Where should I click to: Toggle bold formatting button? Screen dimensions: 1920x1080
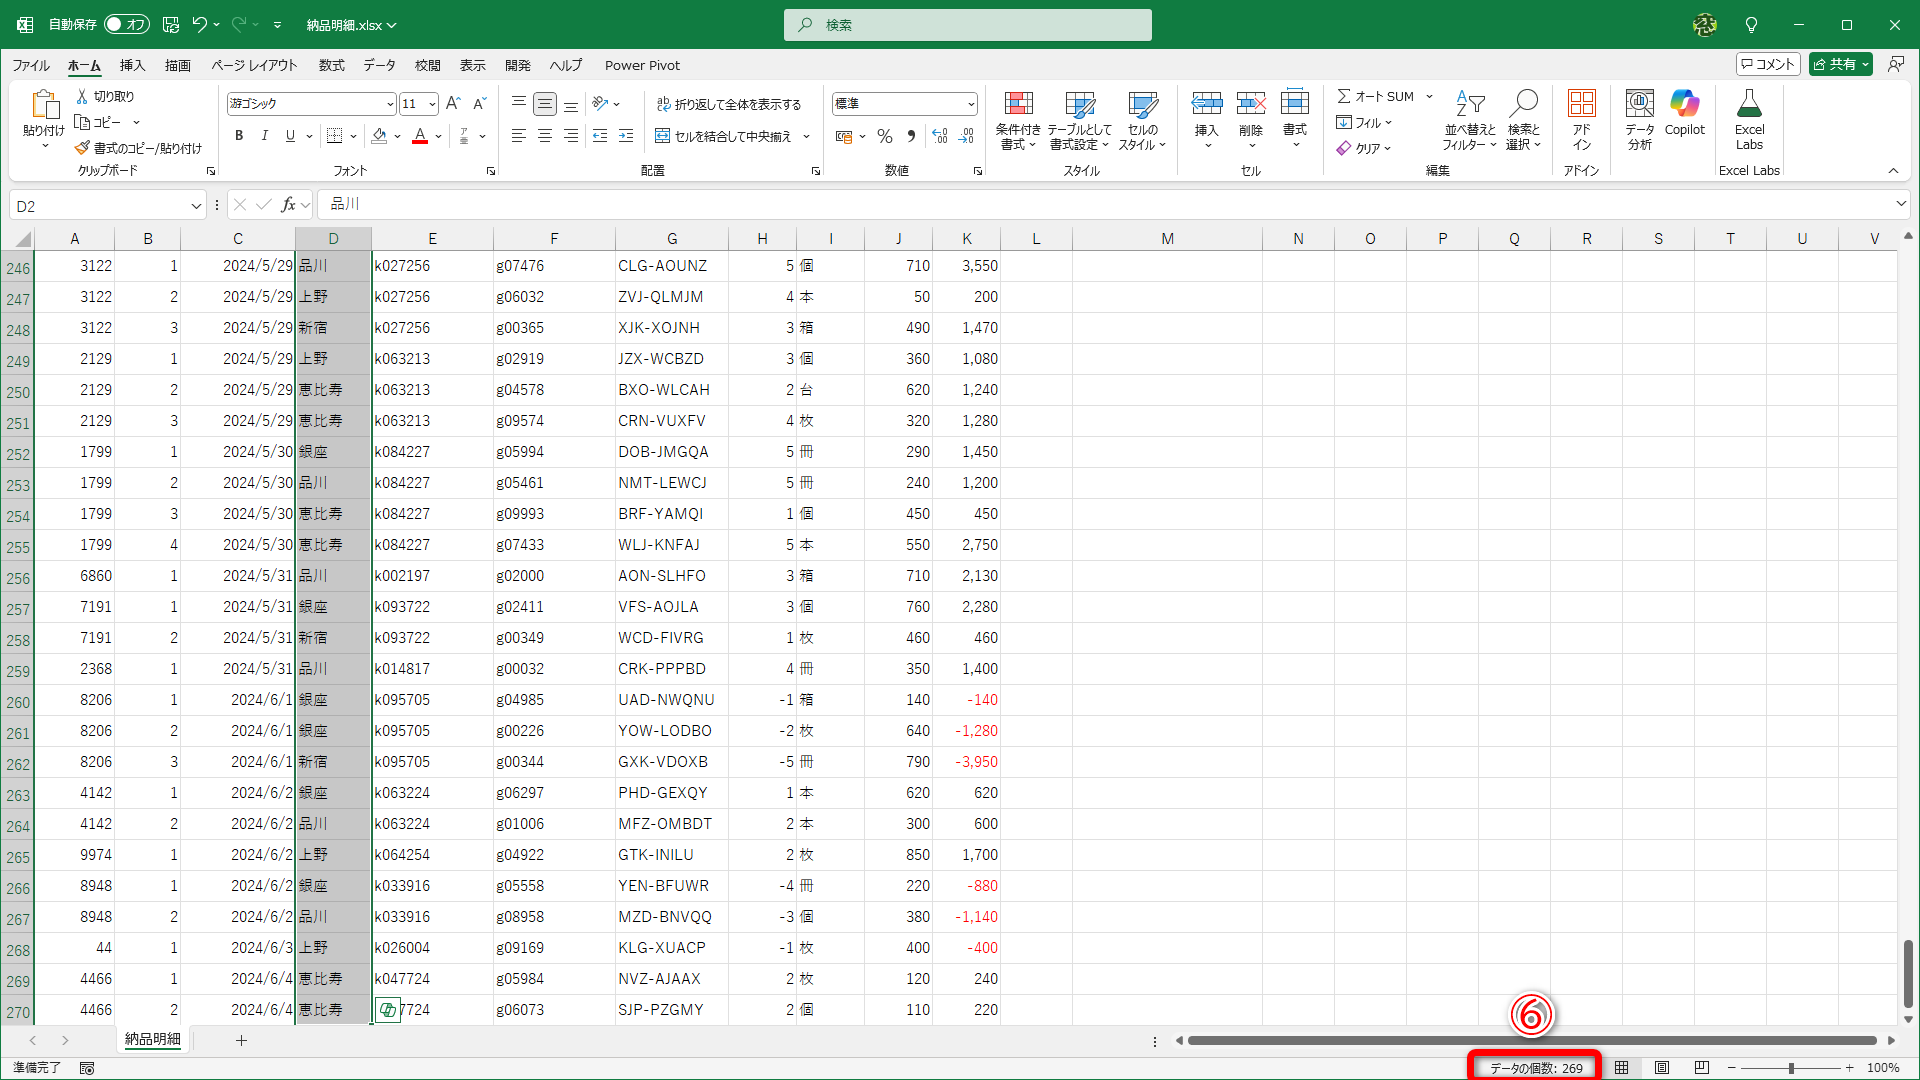239,136
